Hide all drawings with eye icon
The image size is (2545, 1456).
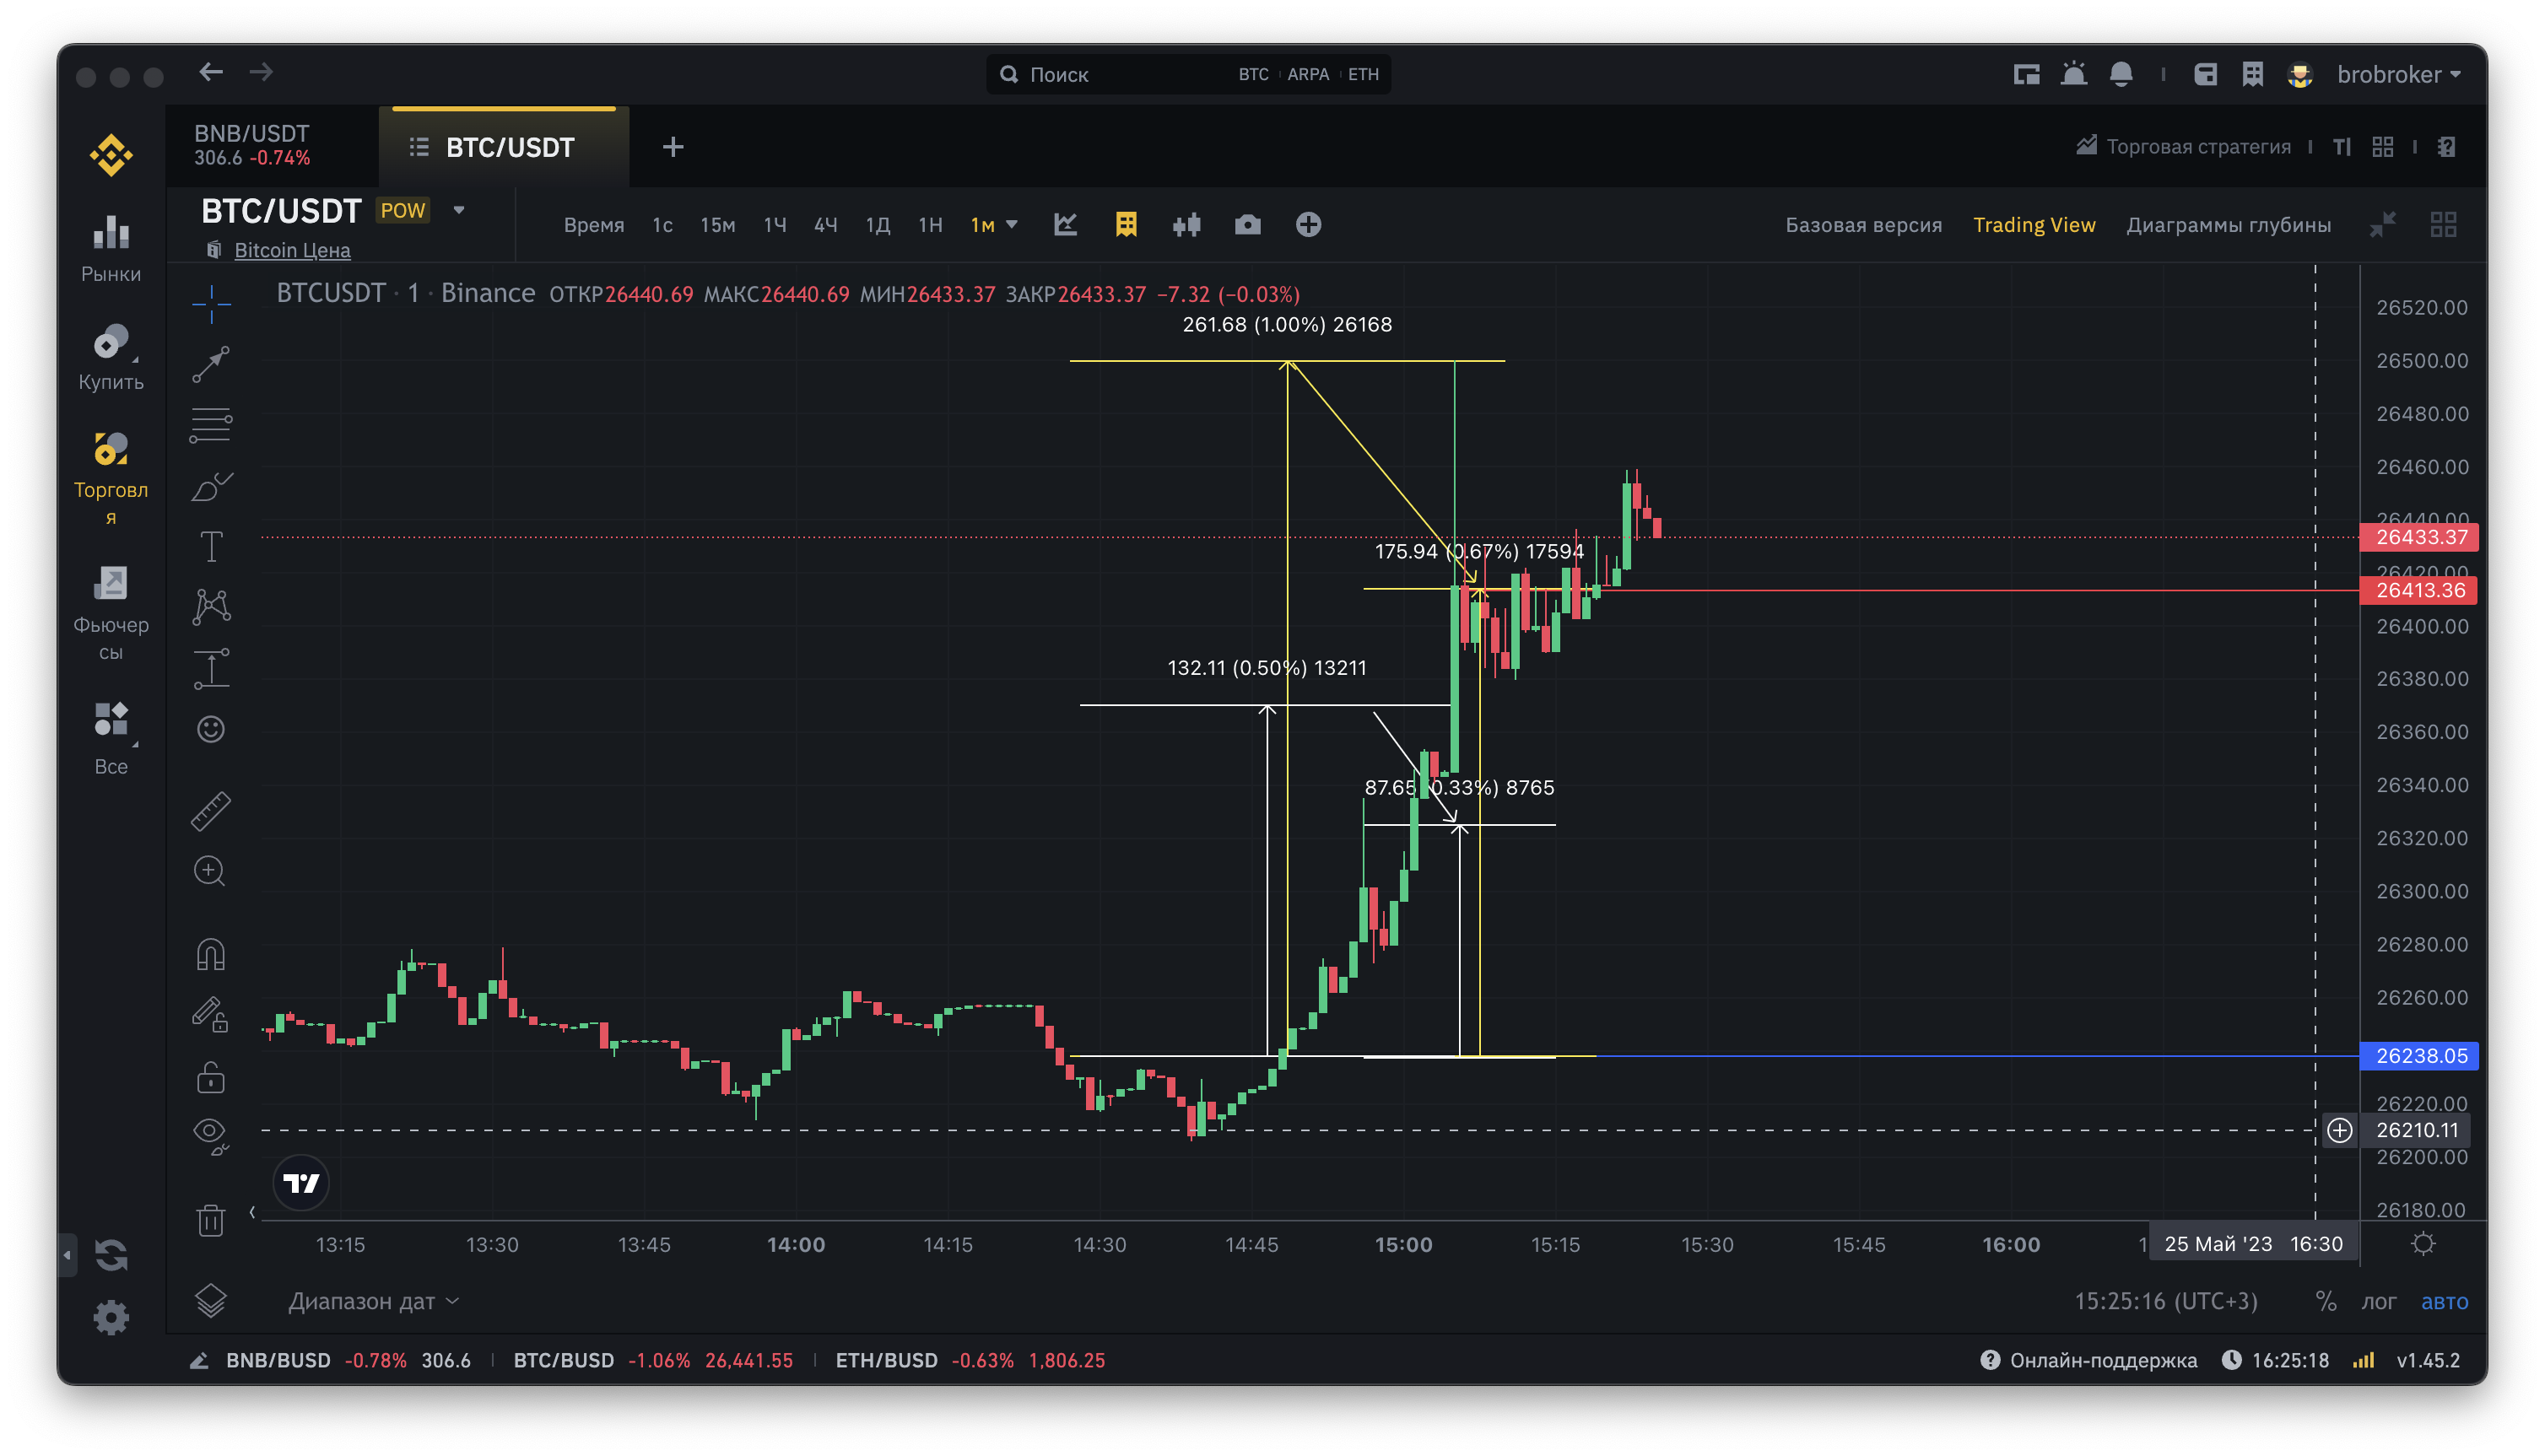pos(209,1132)
